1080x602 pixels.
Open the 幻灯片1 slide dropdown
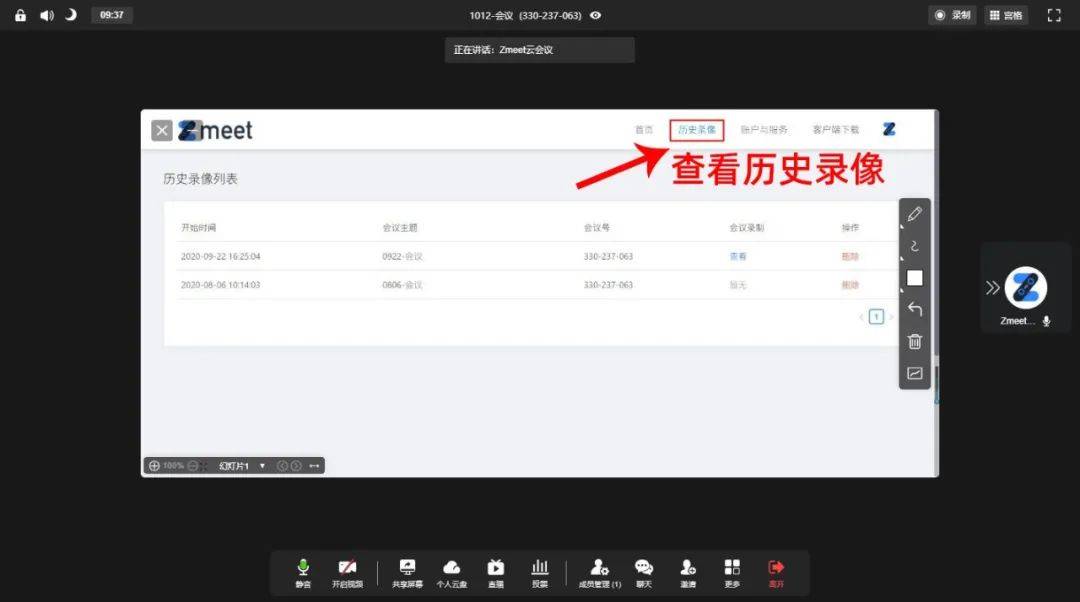(242, 466)
